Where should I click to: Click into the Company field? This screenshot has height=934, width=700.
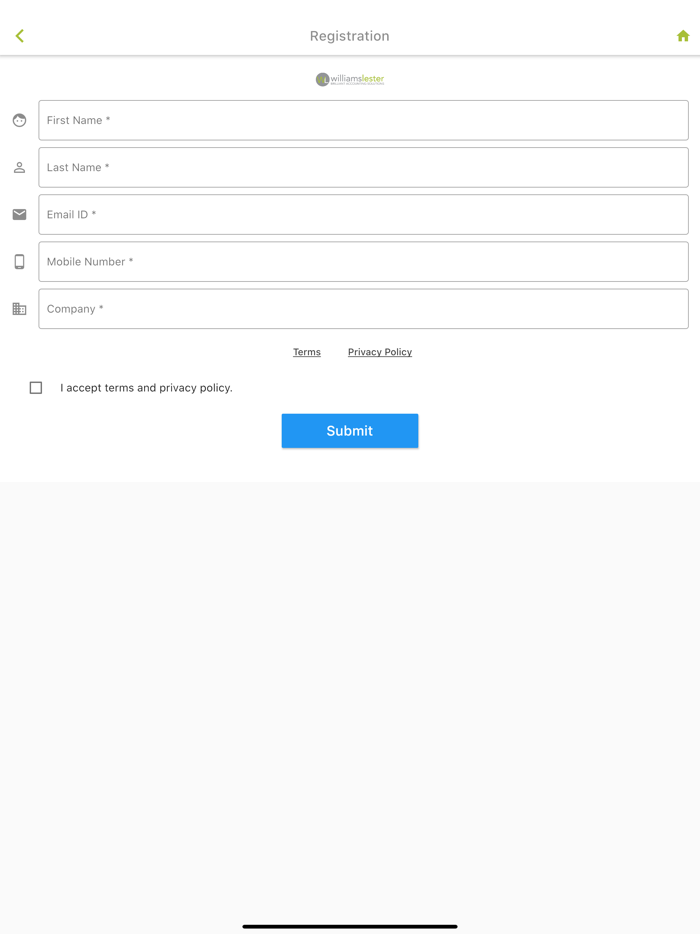(363, 309)
